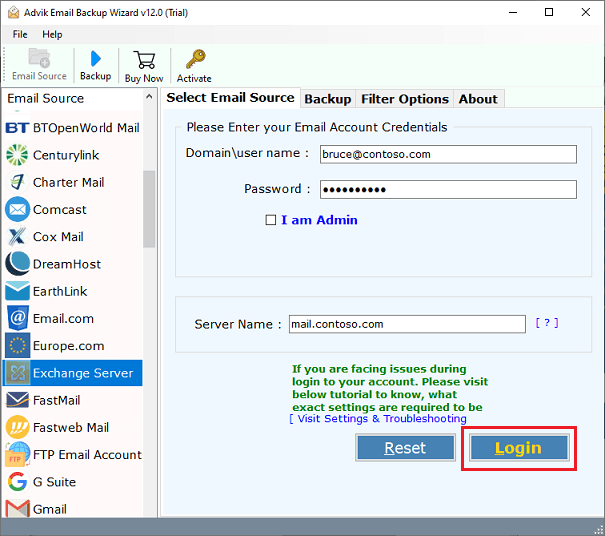The height and width of the screenshot is (536, 605).
Task: Choose Europe.com text in source list
Action: [69, 346]
